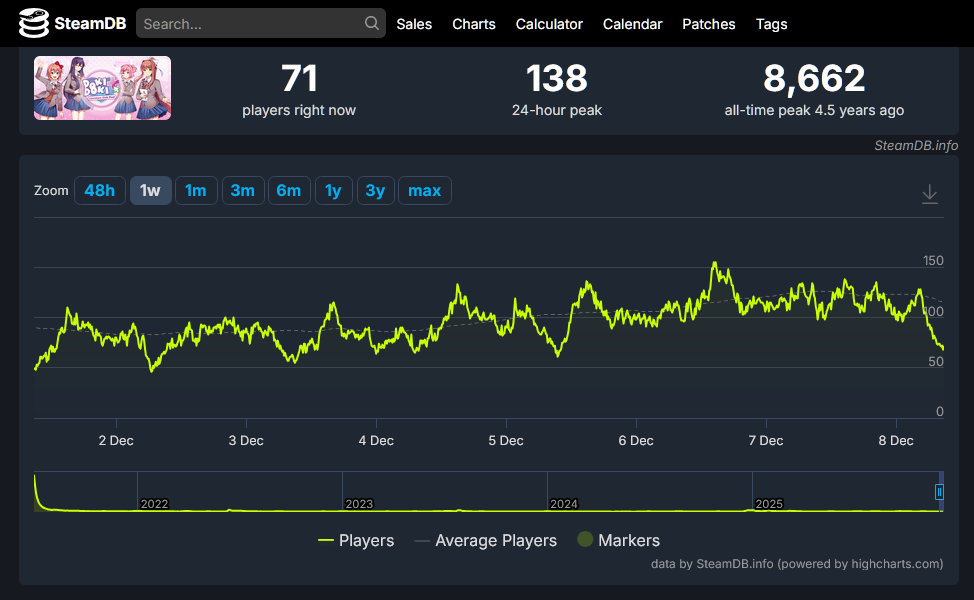This screenshot has height=600, width=974.
Task: Click the '2 Dec' axis label
Action: [116, 440]
